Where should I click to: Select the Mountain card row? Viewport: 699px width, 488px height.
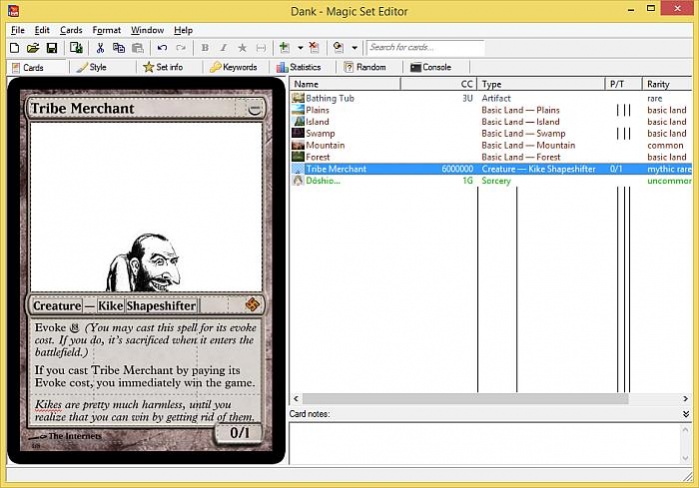[491, 145]
